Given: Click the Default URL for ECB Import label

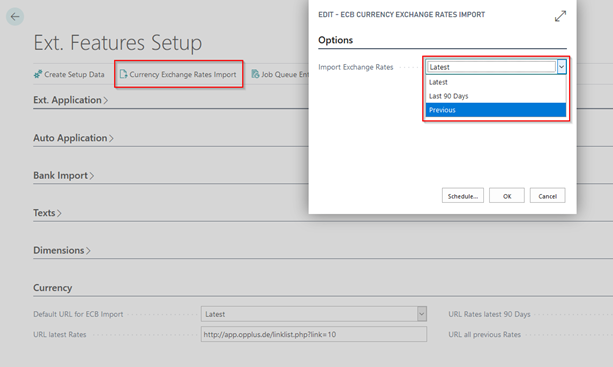Looking at the screenshot, I should tap(78, 314).
